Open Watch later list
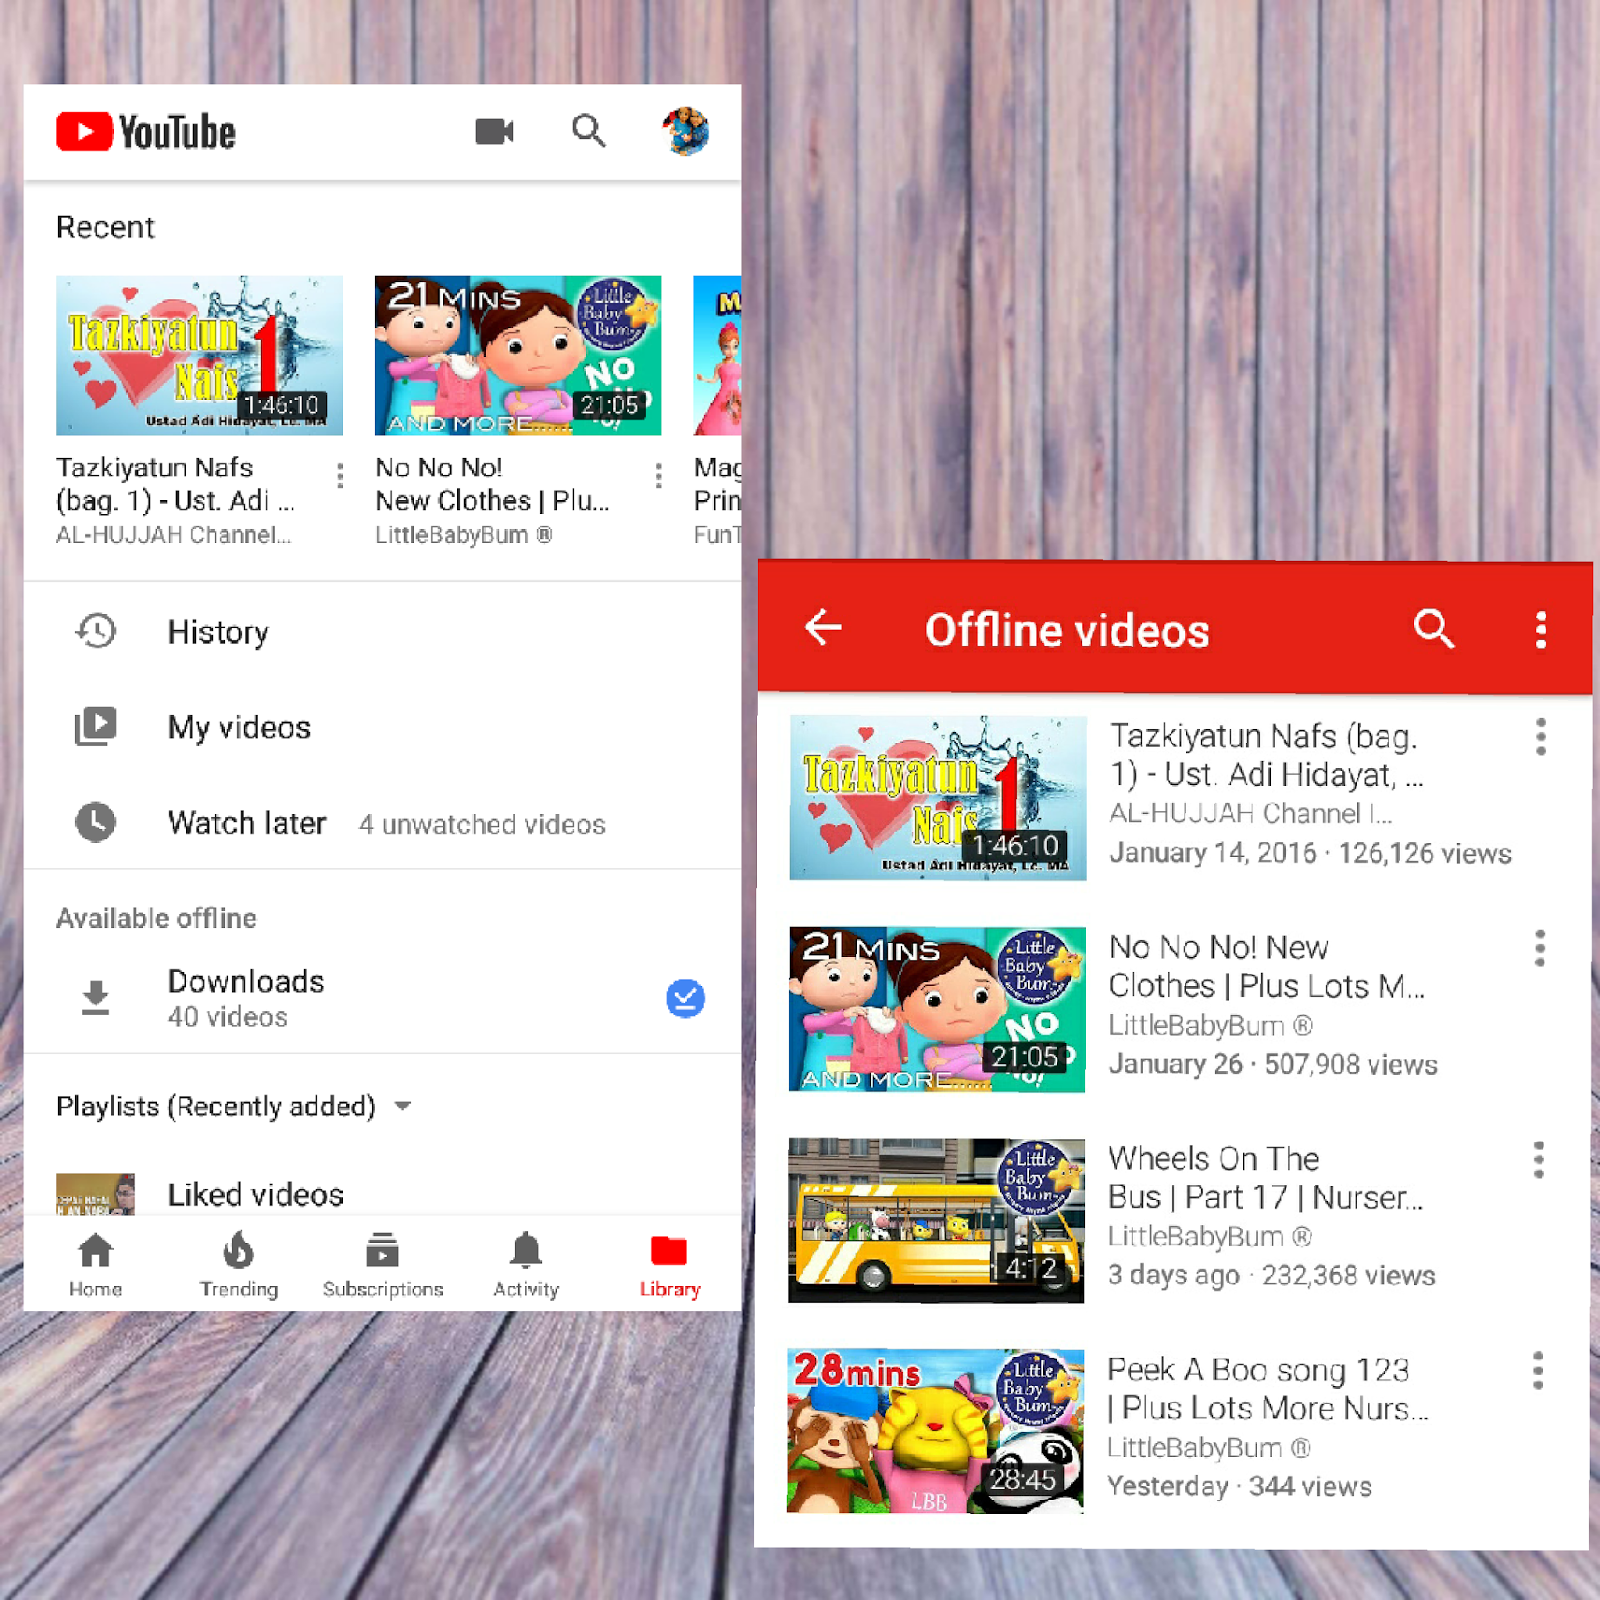This screenshot has width=1600, height=1600. [x=382, y=822]
